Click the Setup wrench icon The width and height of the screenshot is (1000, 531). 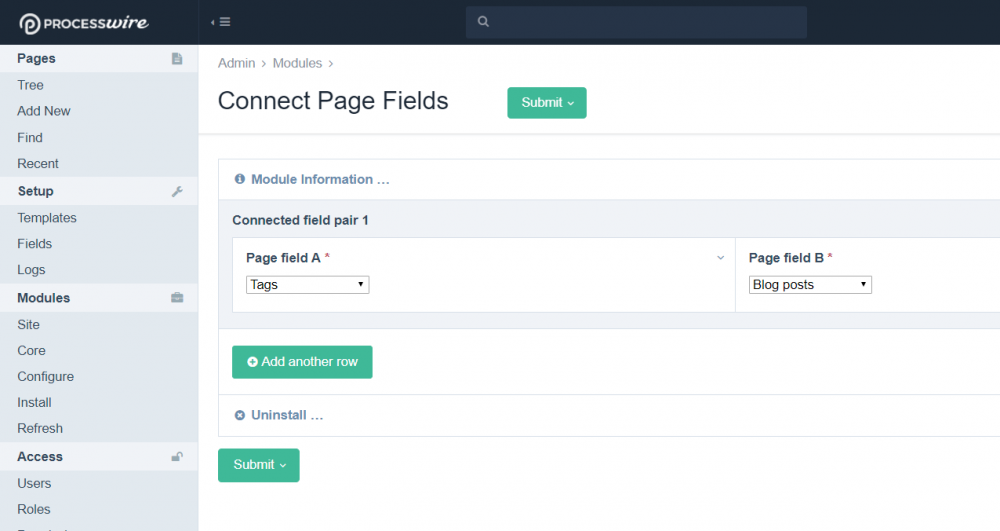click(177, 191)
